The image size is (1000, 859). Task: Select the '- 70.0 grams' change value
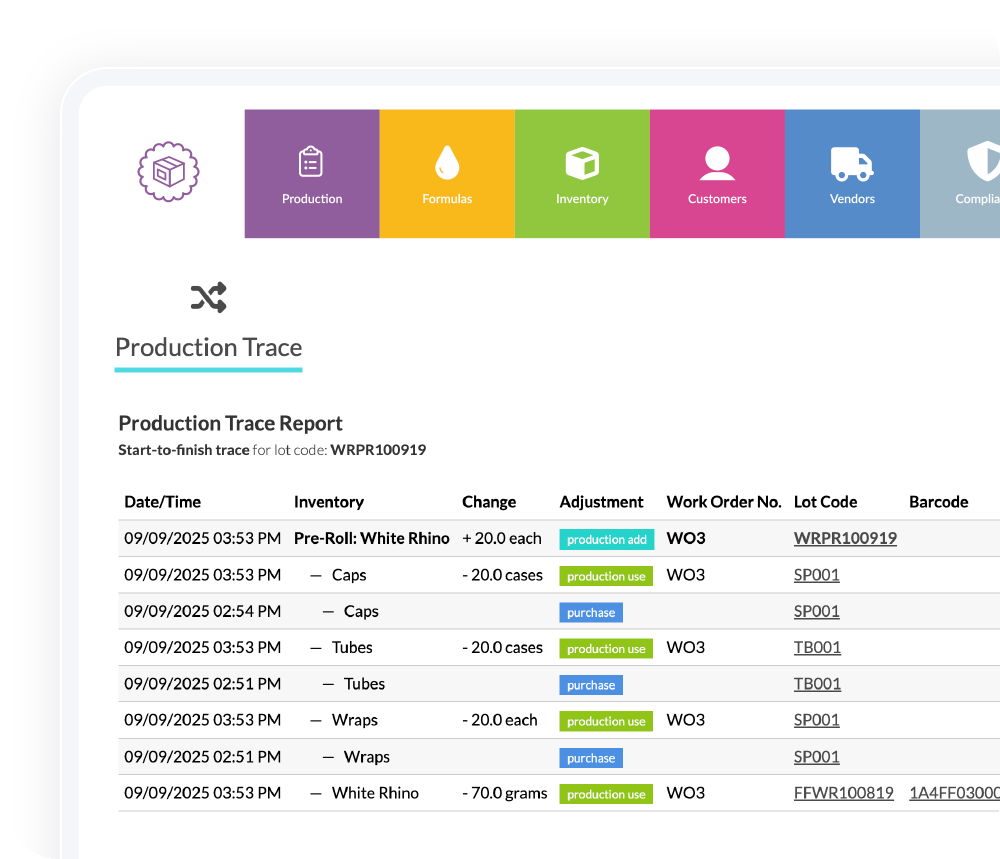(x=505, y=793)
